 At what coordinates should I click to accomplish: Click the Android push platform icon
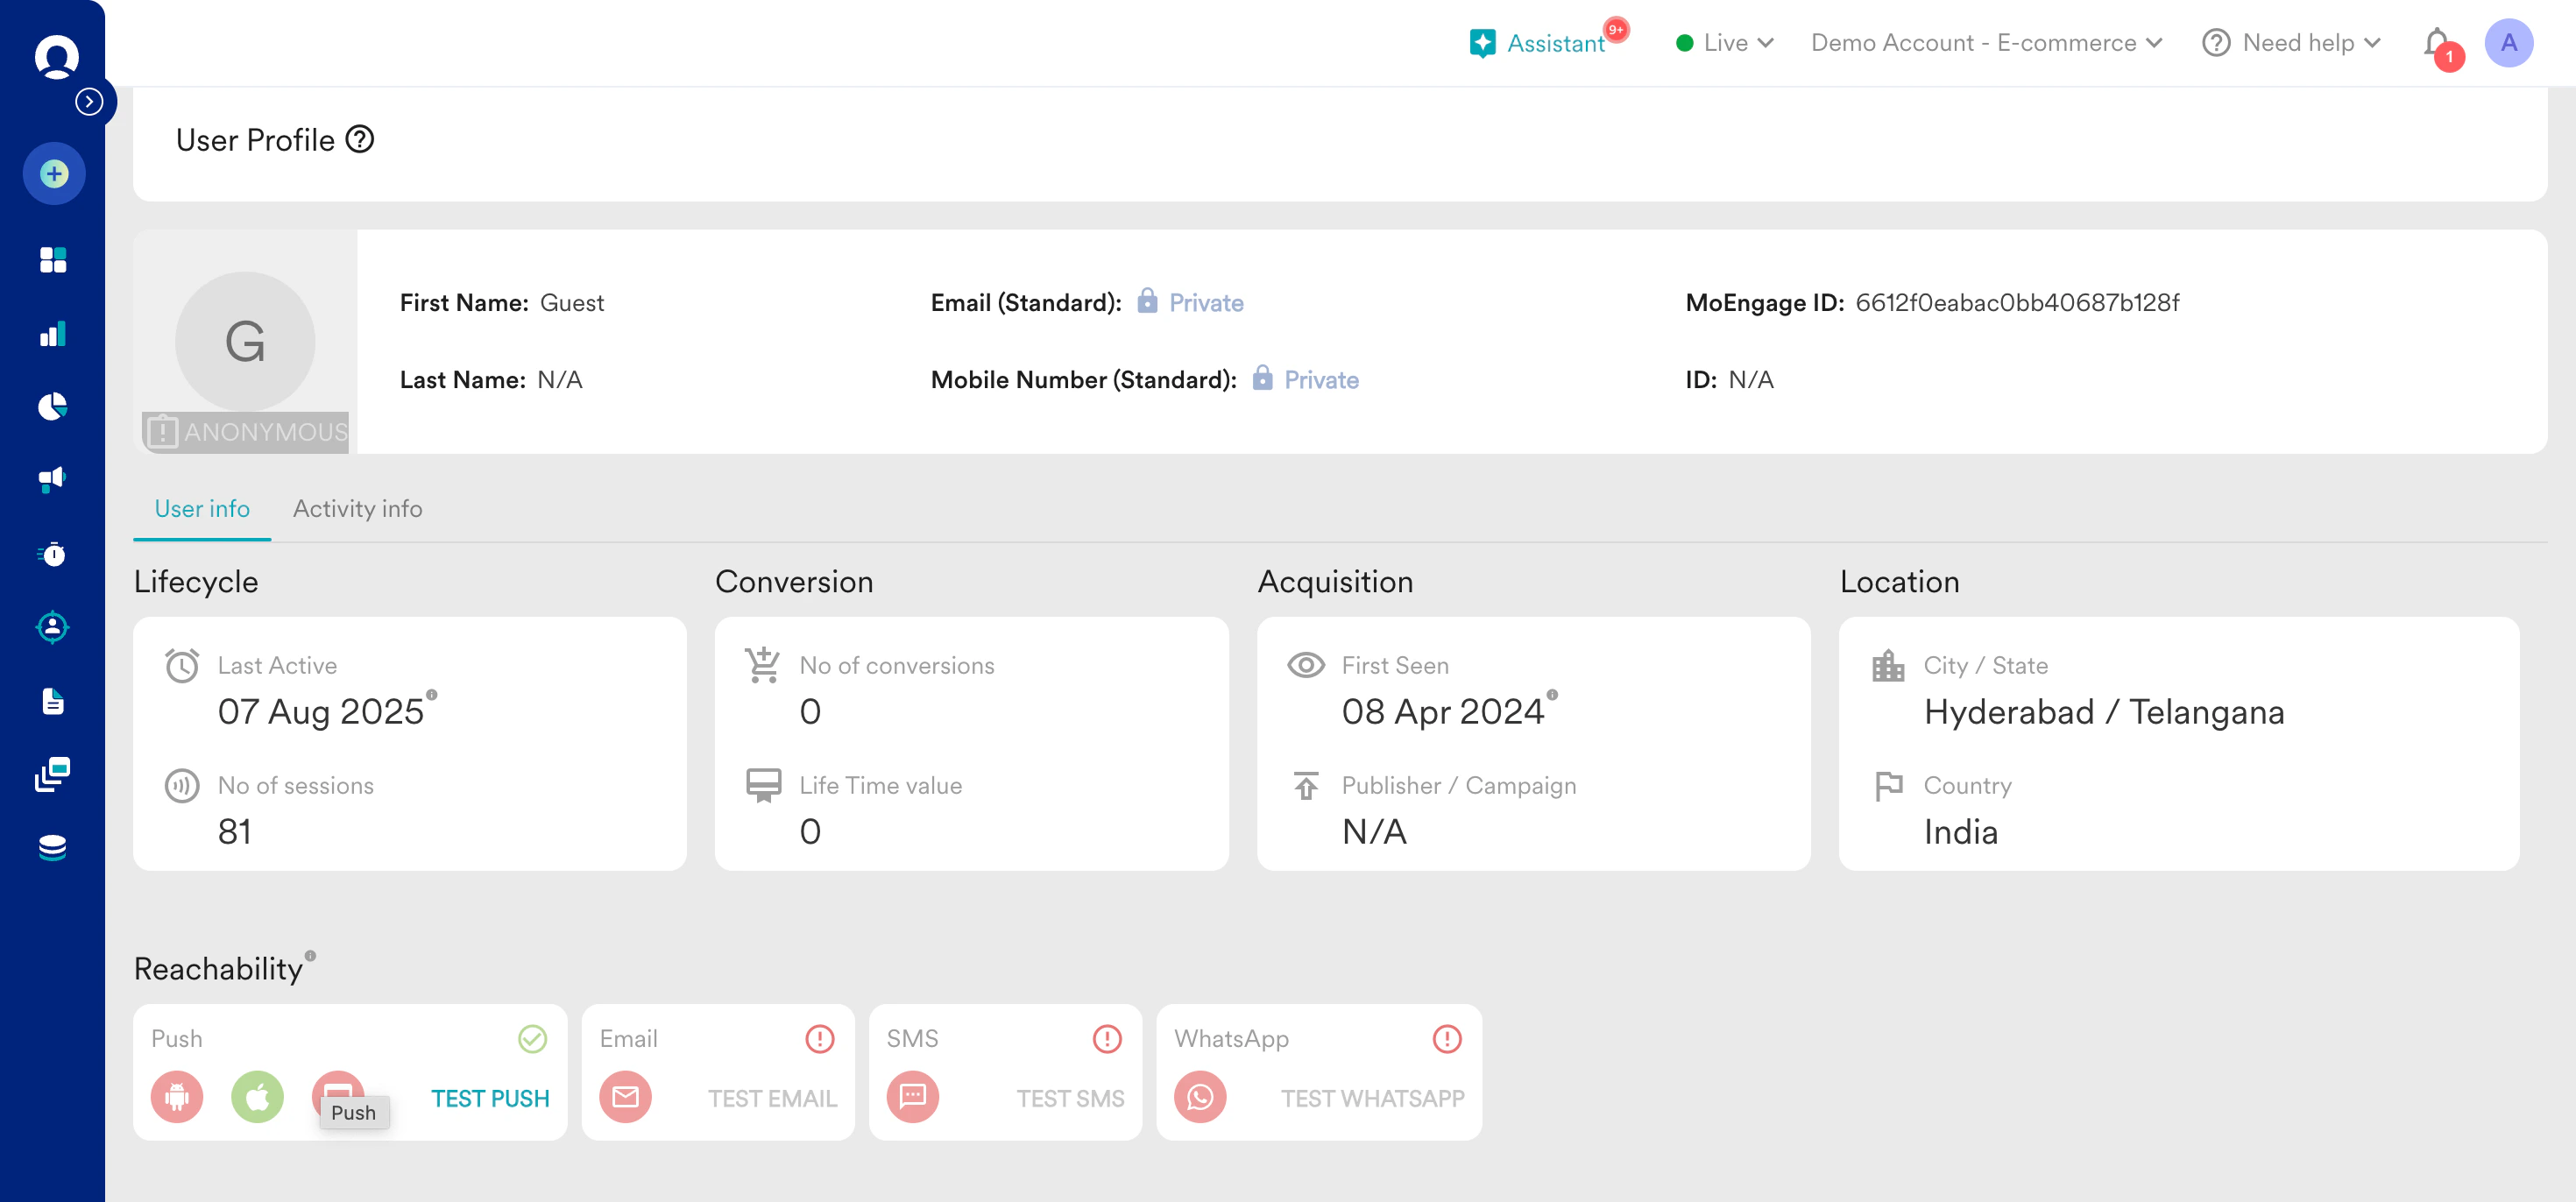tap(177, 1097)
